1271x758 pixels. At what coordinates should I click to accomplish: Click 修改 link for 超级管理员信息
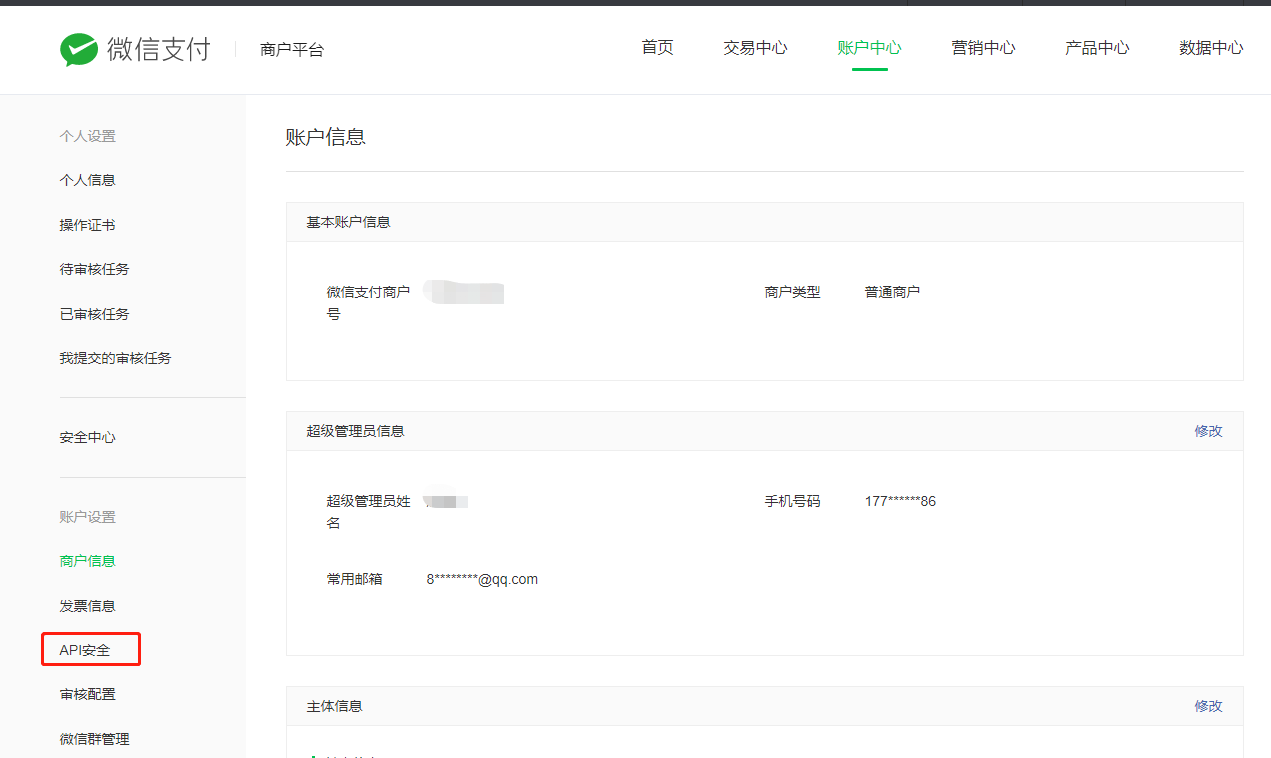(1208, 431)
